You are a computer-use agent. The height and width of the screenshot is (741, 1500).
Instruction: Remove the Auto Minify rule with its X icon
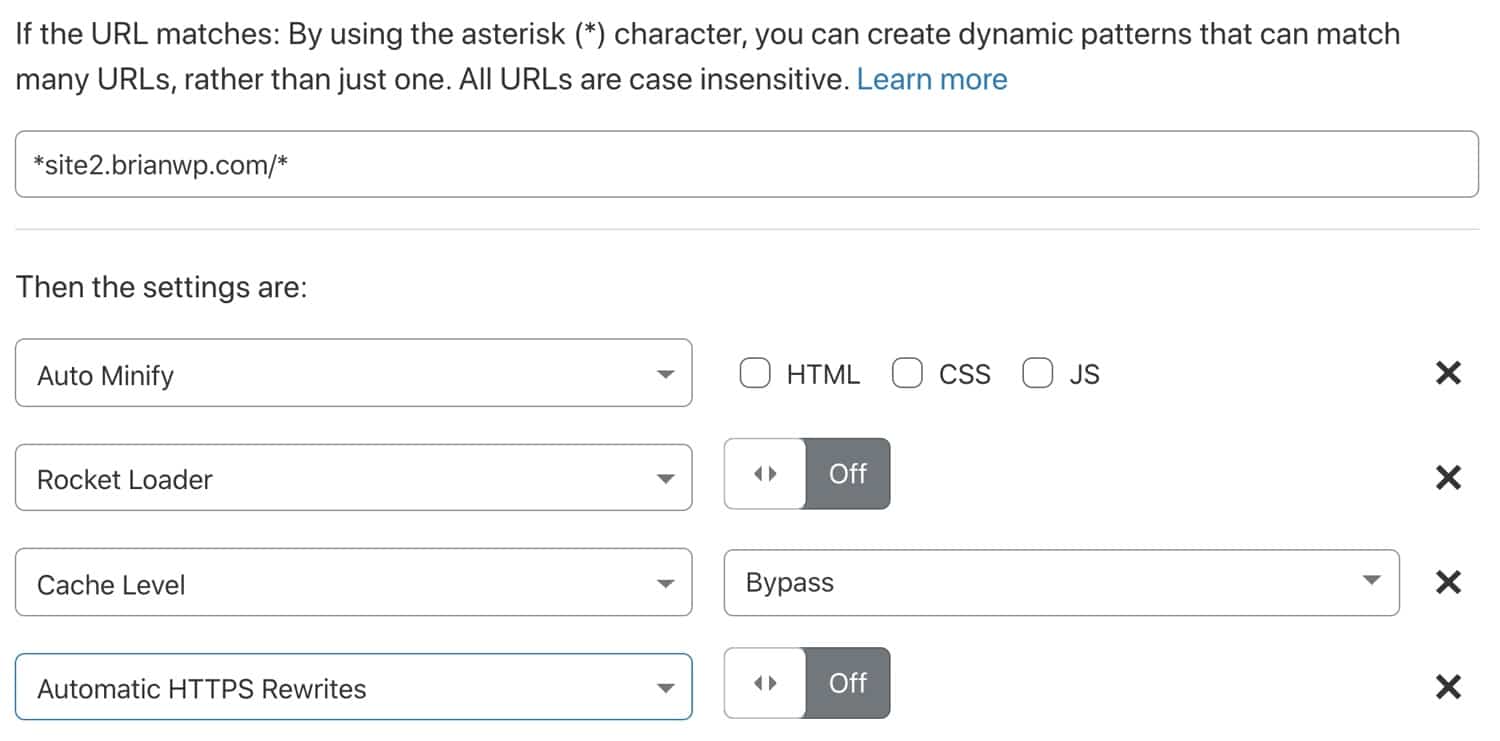point(1448,373)
